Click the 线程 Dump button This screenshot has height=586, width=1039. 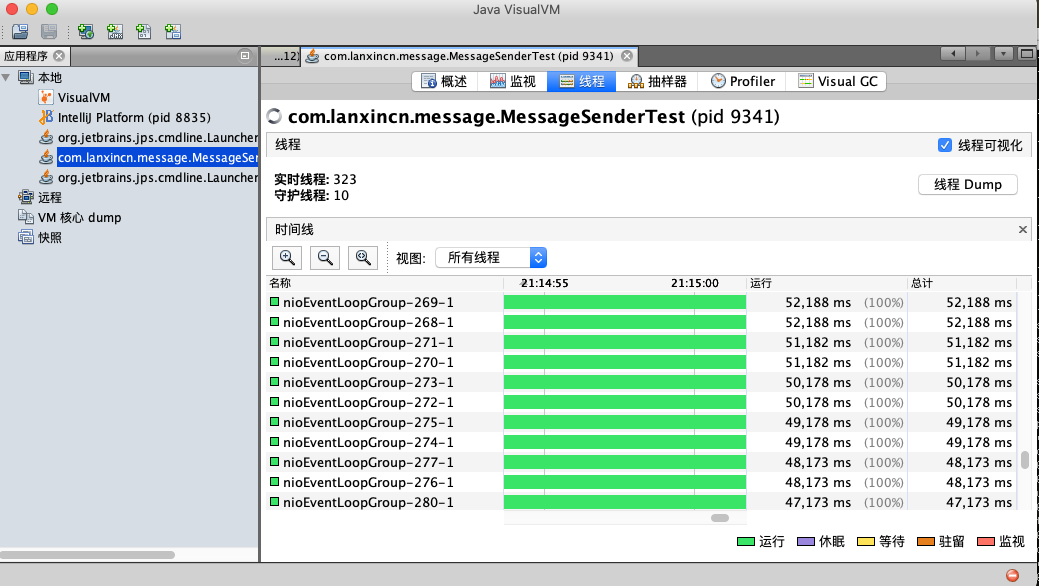pyautogui.click(x=967, y=184)
